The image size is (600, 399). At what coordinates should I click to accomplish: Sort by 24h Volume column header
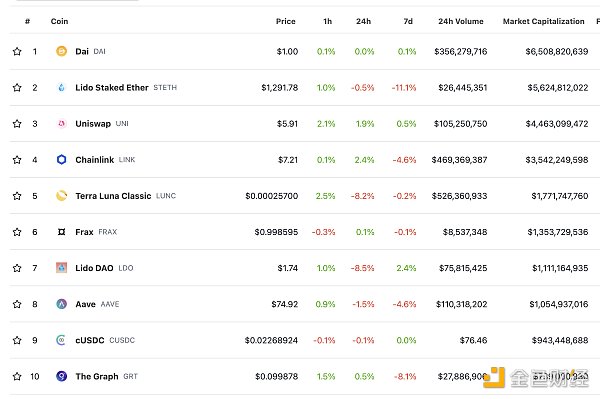click(x=461, y=21)
